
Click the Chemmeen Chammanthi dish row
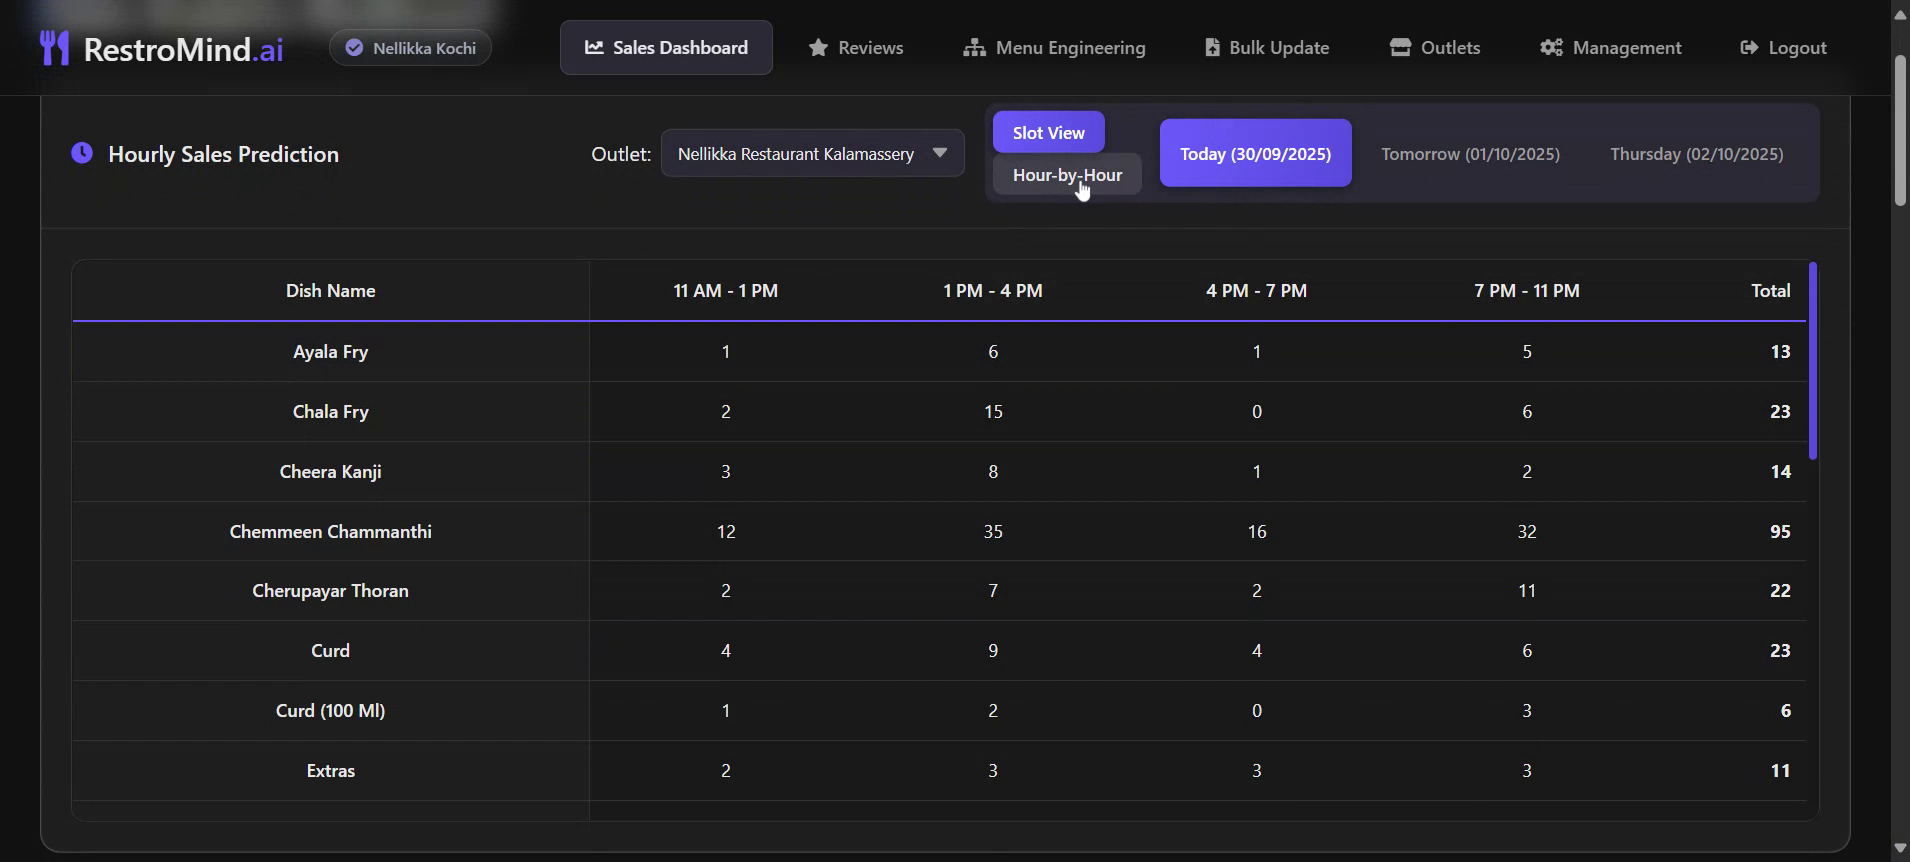331,531
